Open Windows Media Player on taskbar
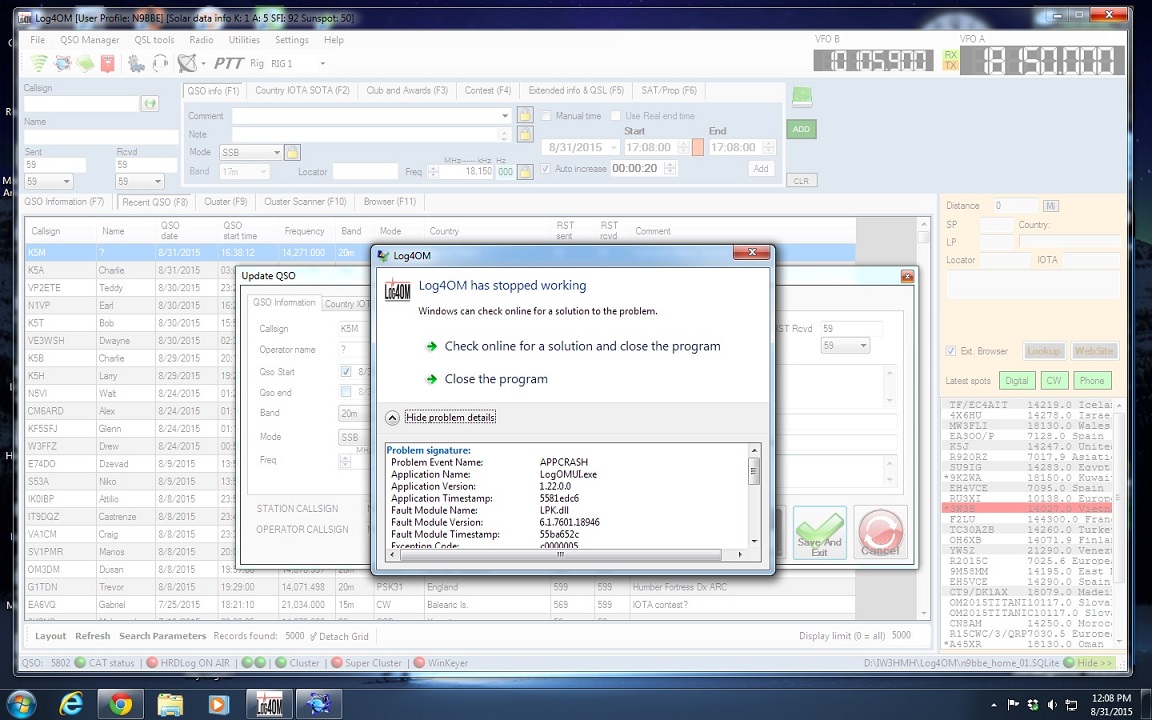Viewport: 1152px width, 720px height. [218, 704]
